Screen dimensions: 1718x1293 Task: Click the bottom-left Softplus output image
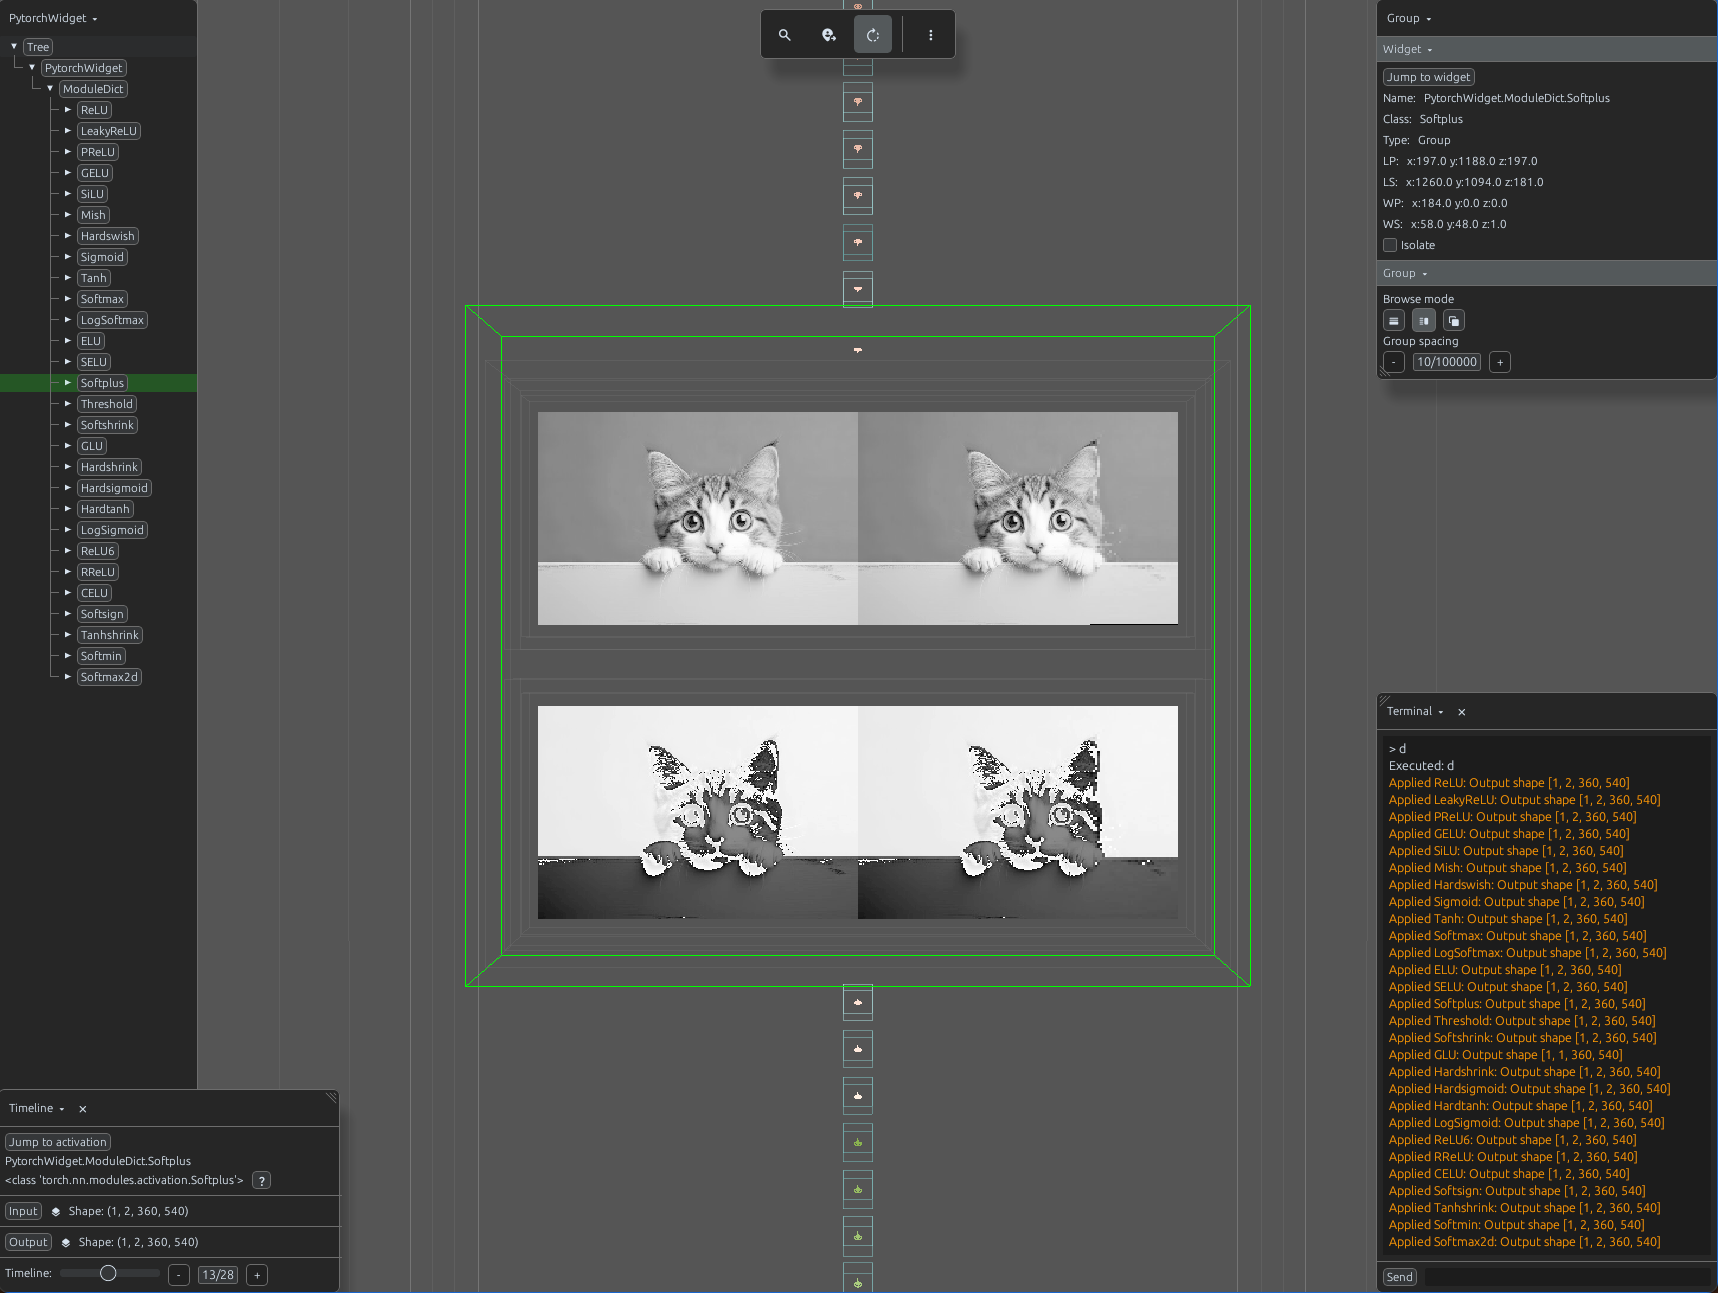(x=698, y=812)
